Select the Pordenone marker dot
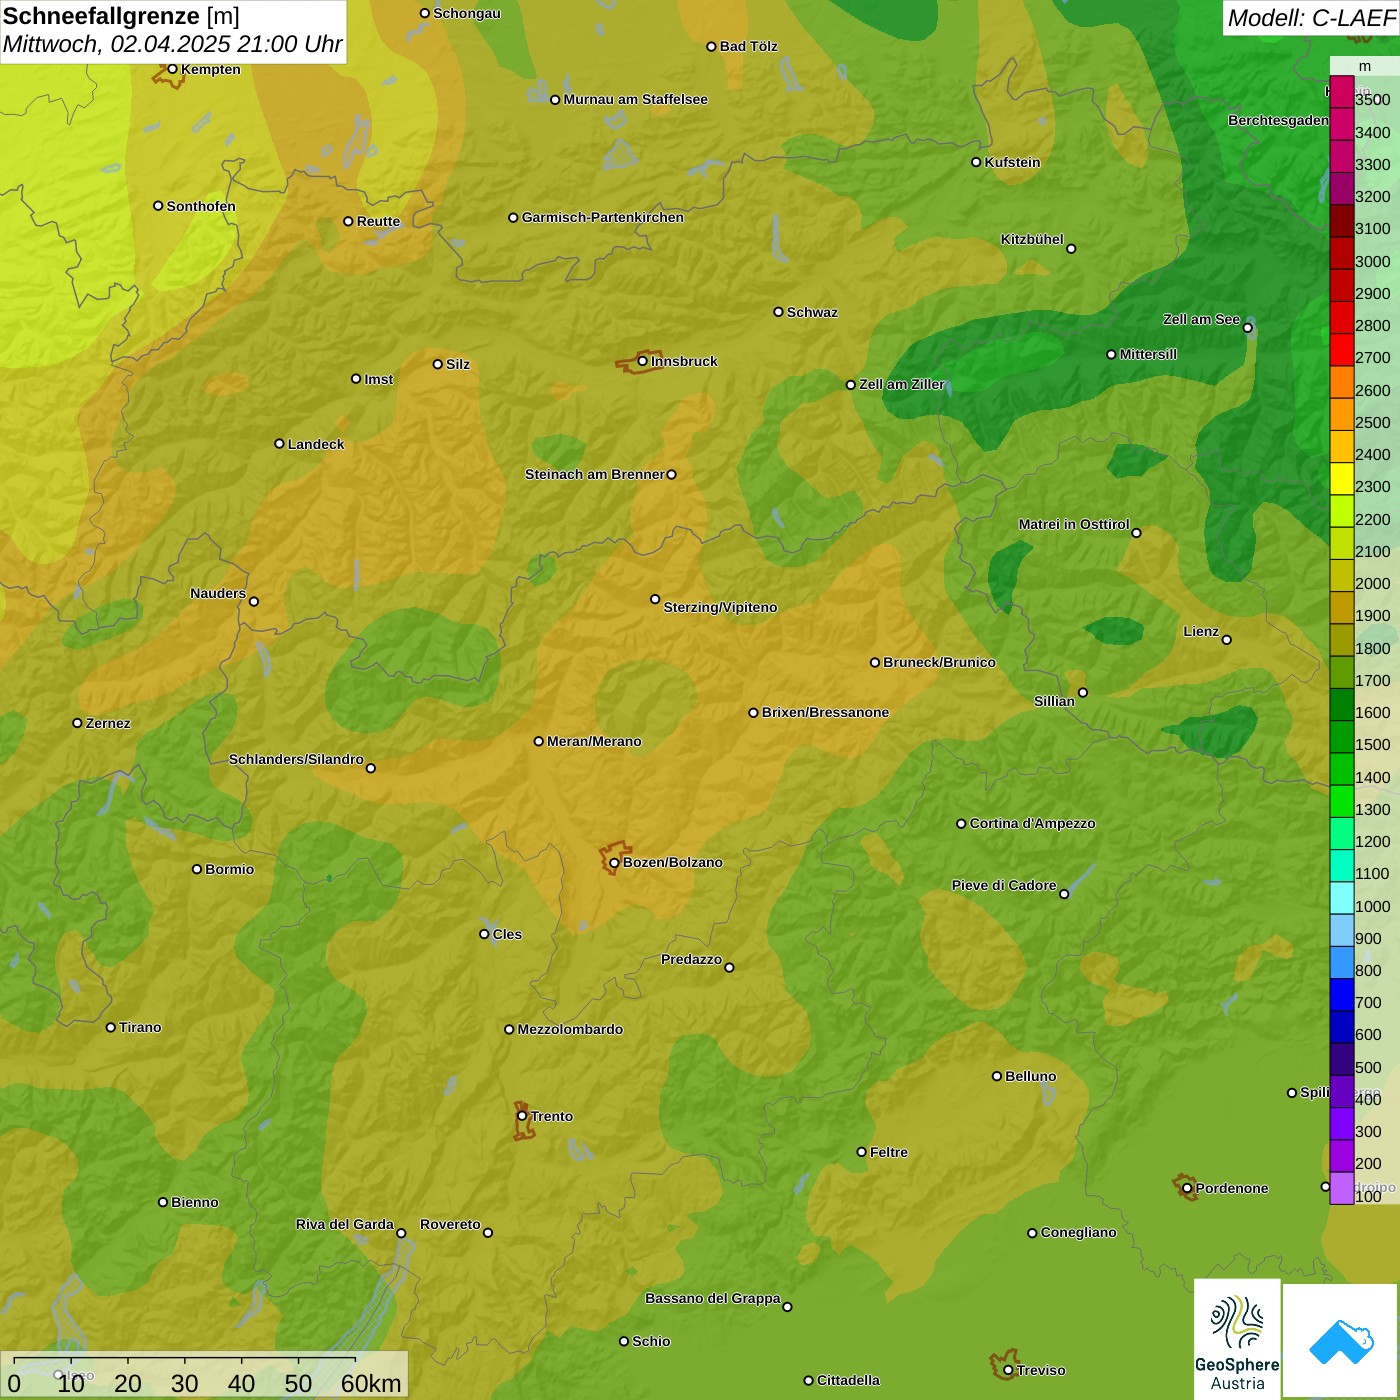This screenshot has width=1400, height=1400. point(1187,1188)
